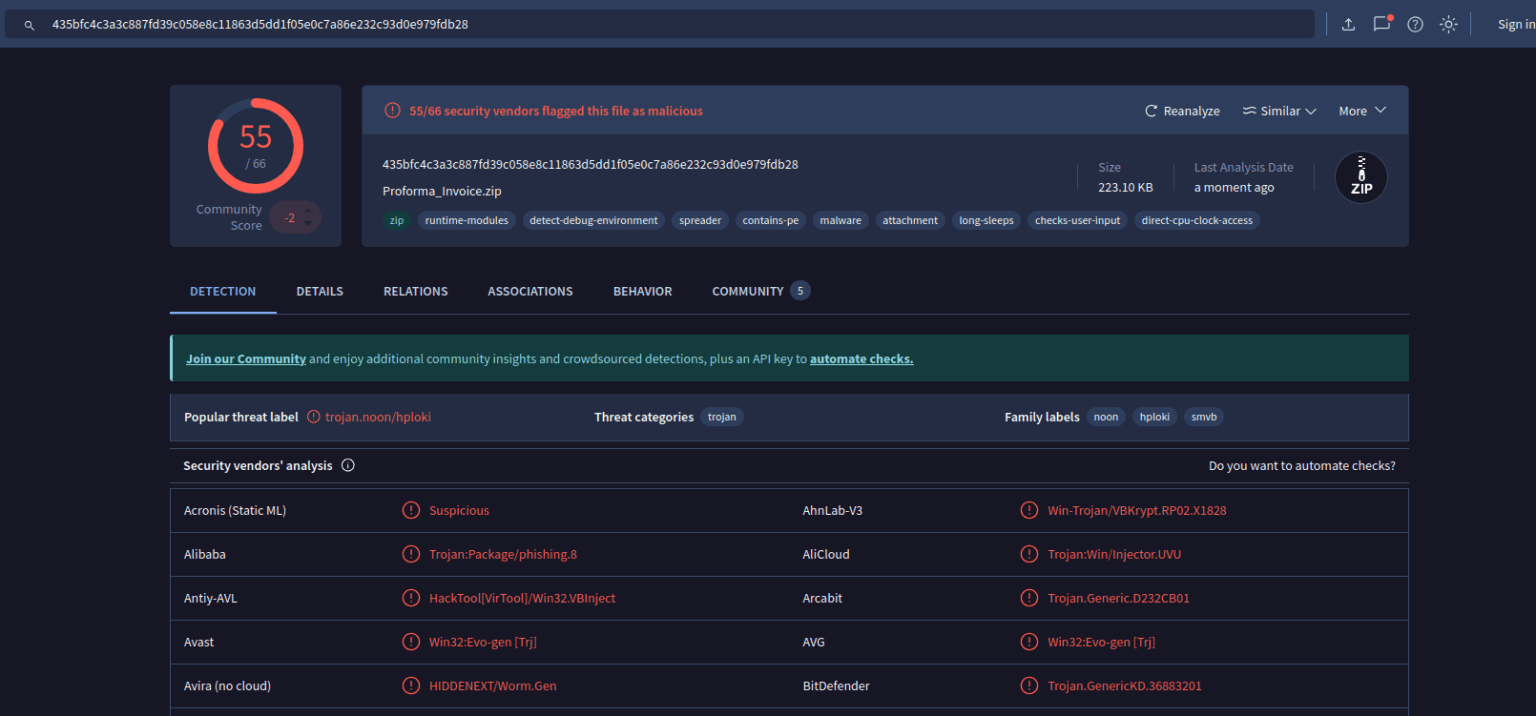Open the help question mark icon
The image size is (1536, 716).
click(x=1415, y=24)
